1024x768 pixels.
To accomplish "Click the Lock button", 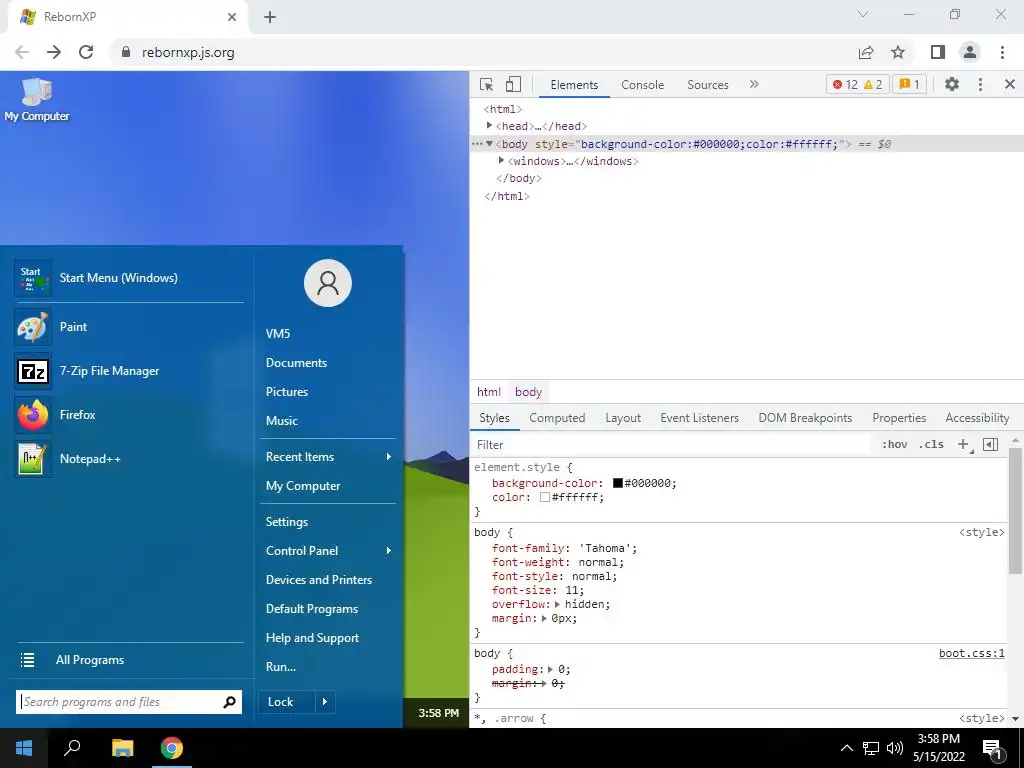I will click(286, 702).
